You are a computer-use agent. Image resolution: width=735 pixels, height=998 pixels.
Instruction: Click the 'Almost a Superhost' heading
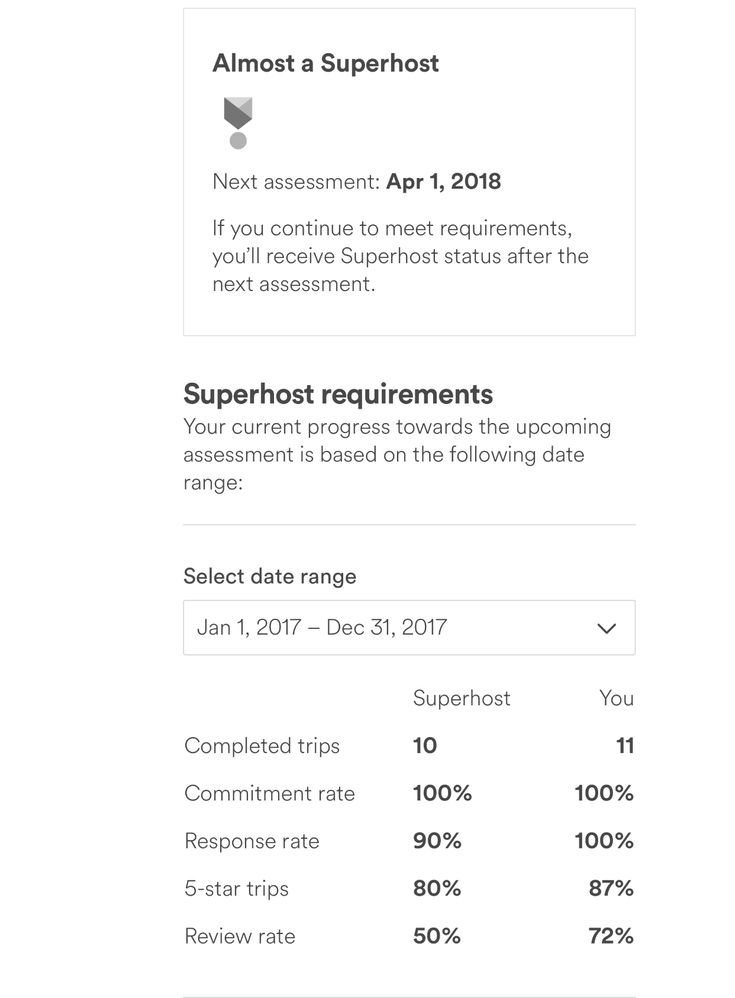point(325,63)
